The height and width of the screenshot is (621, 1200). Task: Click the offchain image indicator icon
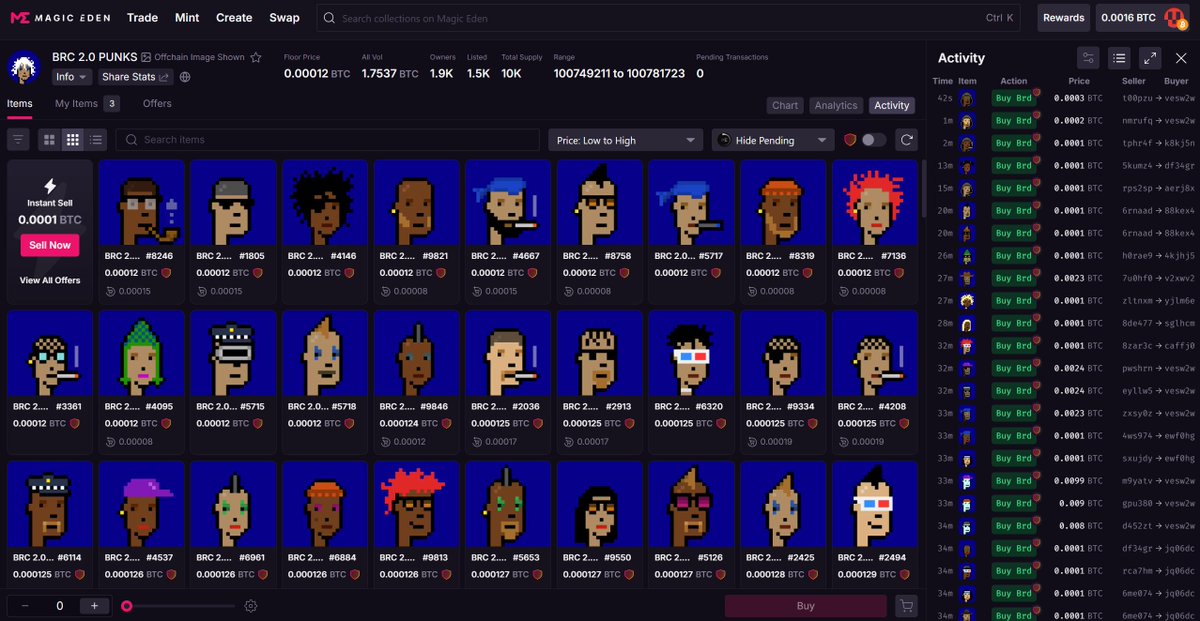(146, 57)
